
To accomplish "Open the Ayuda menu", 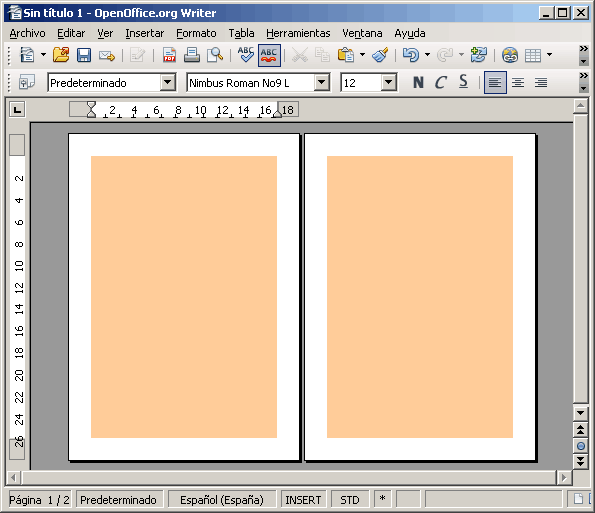I will (x=410, y=33).
